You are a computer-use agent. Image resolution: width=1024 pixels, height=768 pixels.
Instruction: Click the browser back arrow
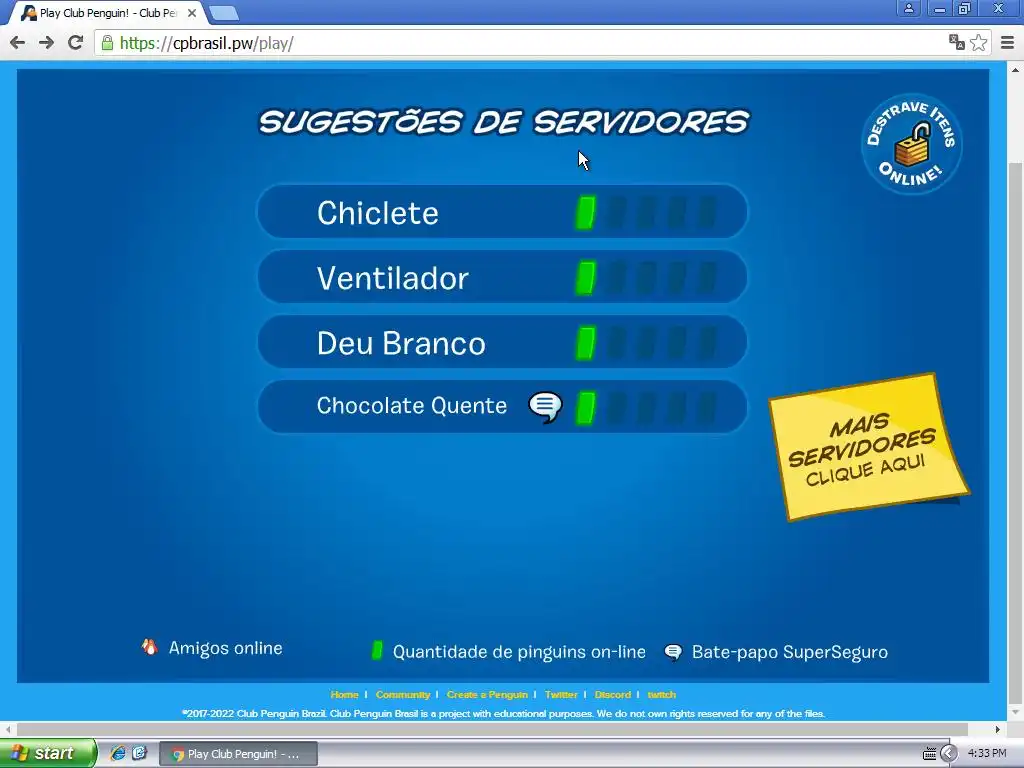coord(18,43)
